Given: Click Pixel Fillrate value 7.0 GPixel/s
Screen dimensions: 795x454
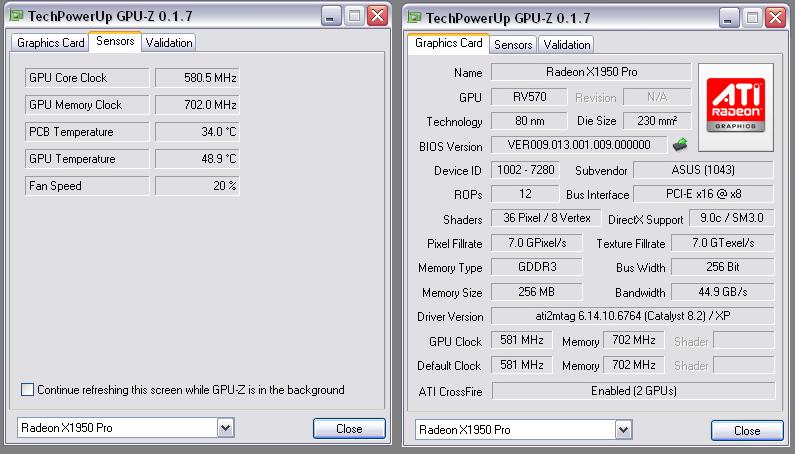Looking at the screenshot, I should (x=537, y=243).
